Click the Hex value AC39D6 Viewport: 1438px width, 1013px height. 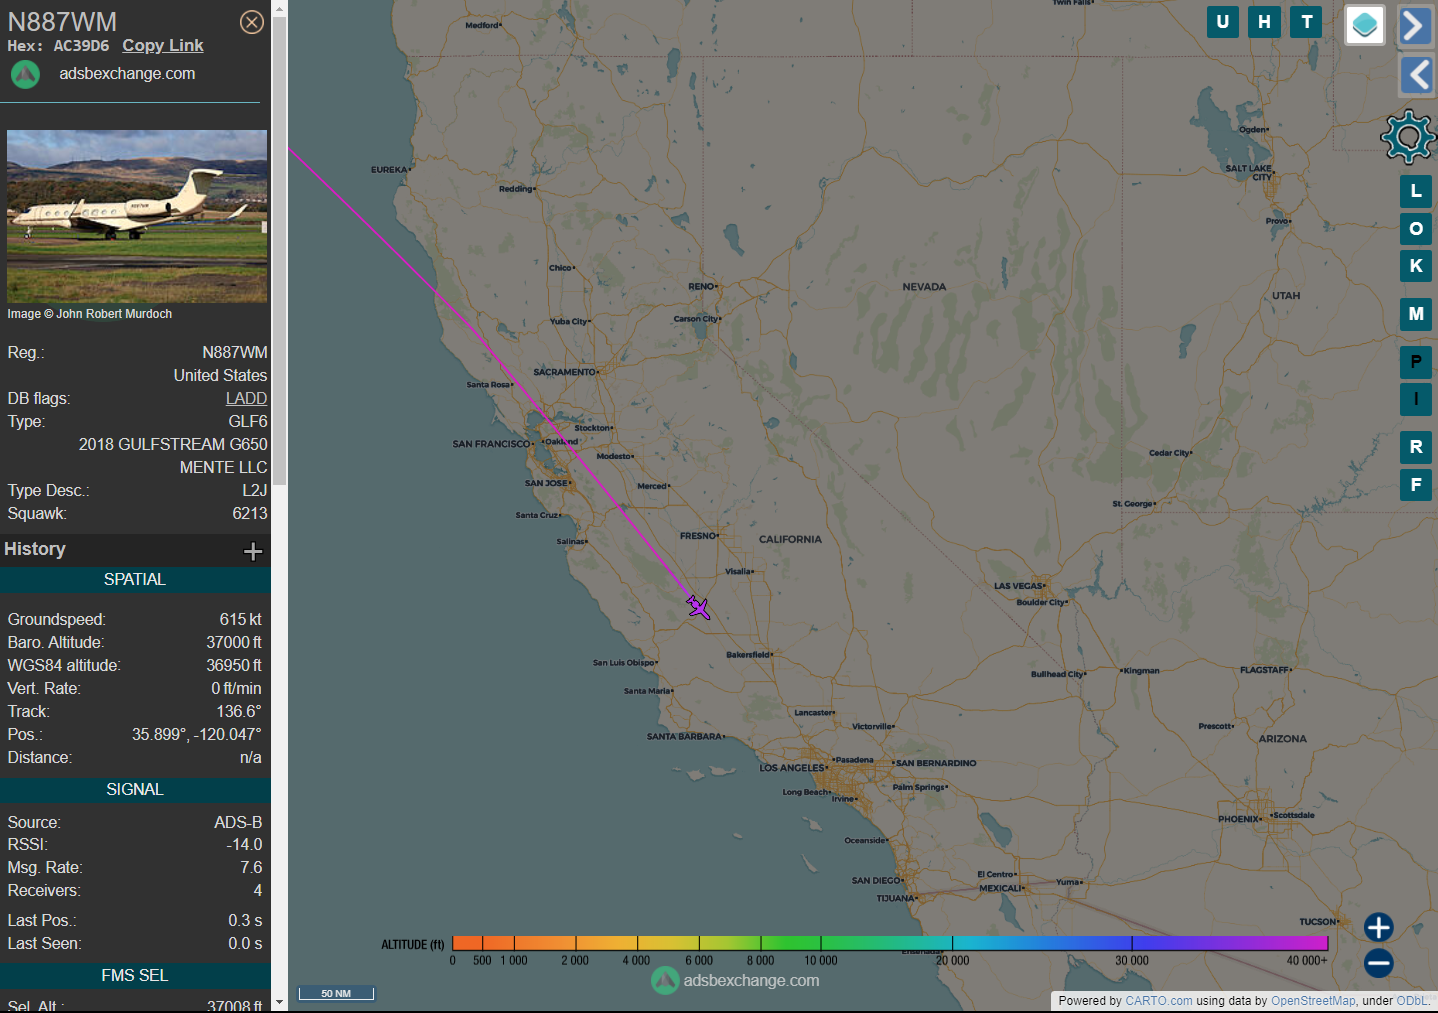[x=81, y=46]
